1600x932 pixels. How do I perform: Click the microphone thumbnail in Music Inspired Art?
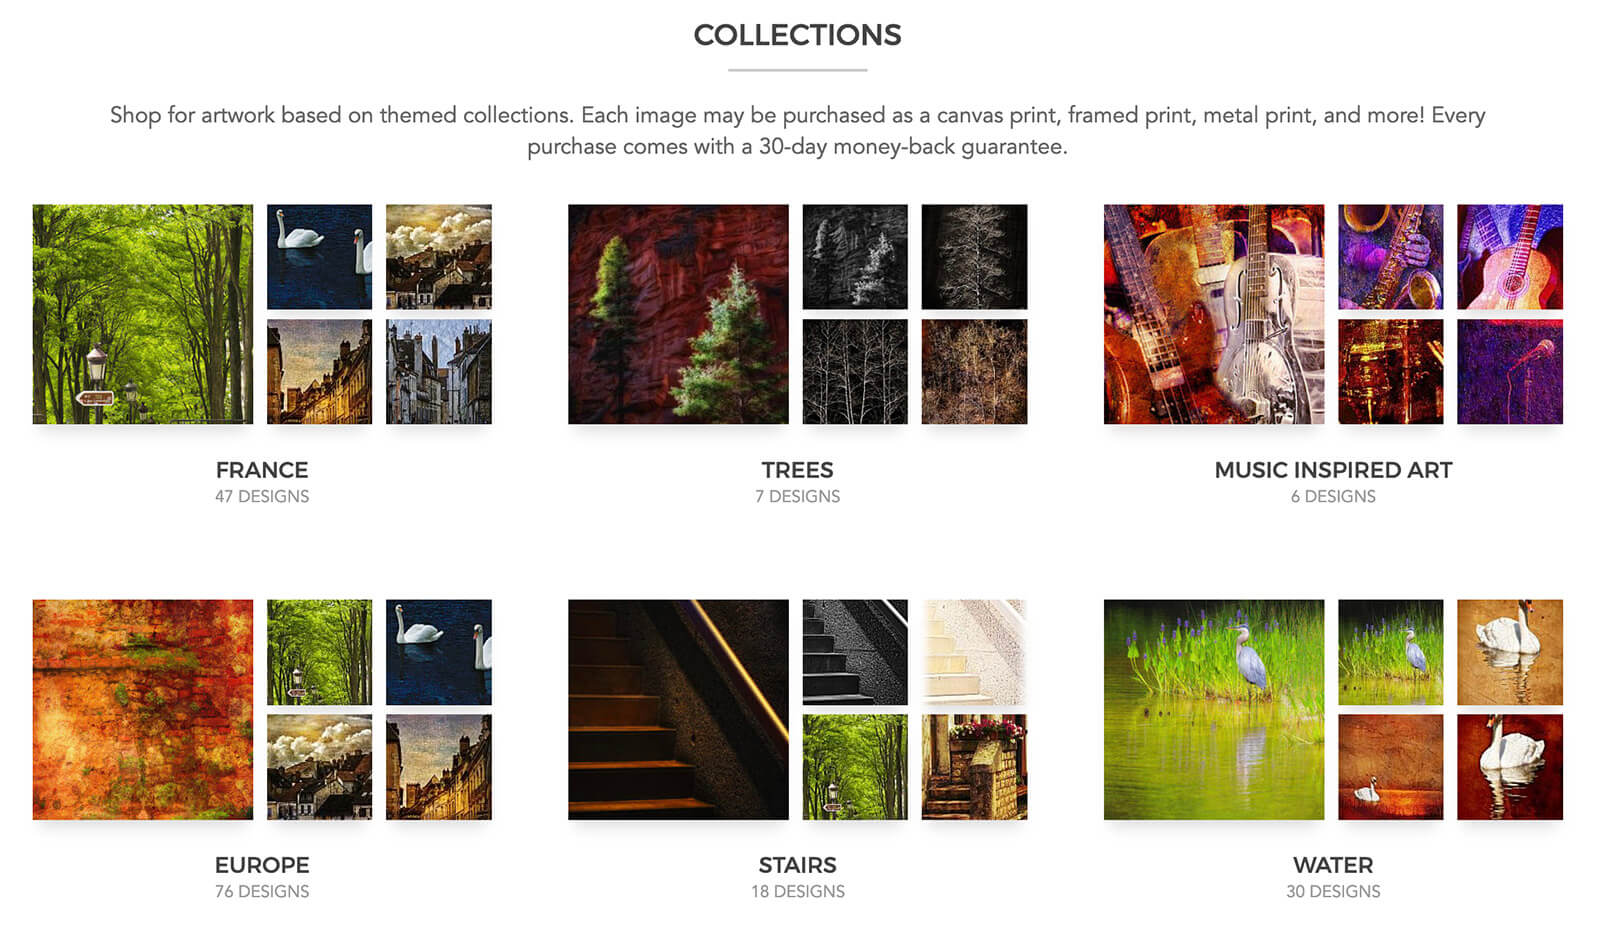pos(1510,372)
